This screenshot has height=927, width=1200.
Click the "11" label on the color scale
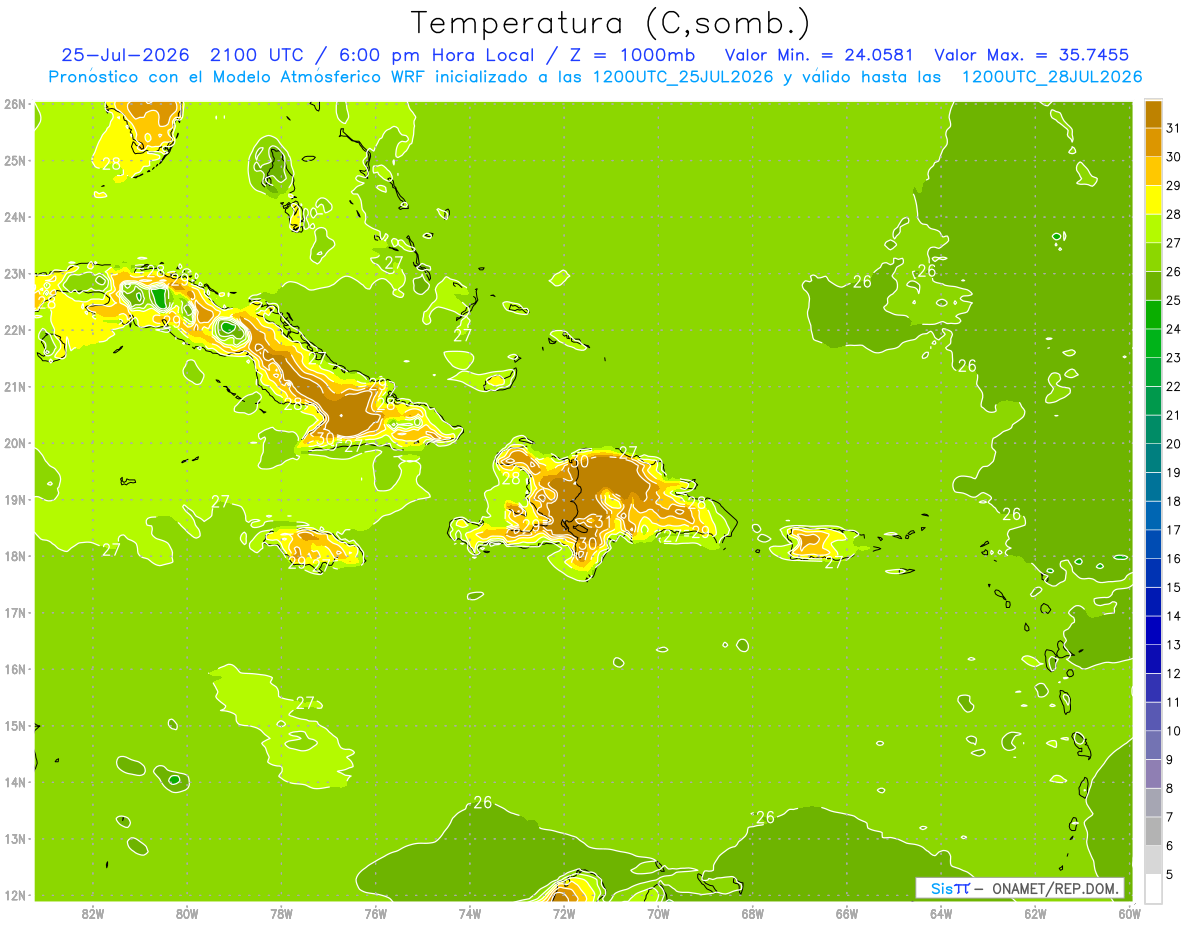click(1173, 702)
